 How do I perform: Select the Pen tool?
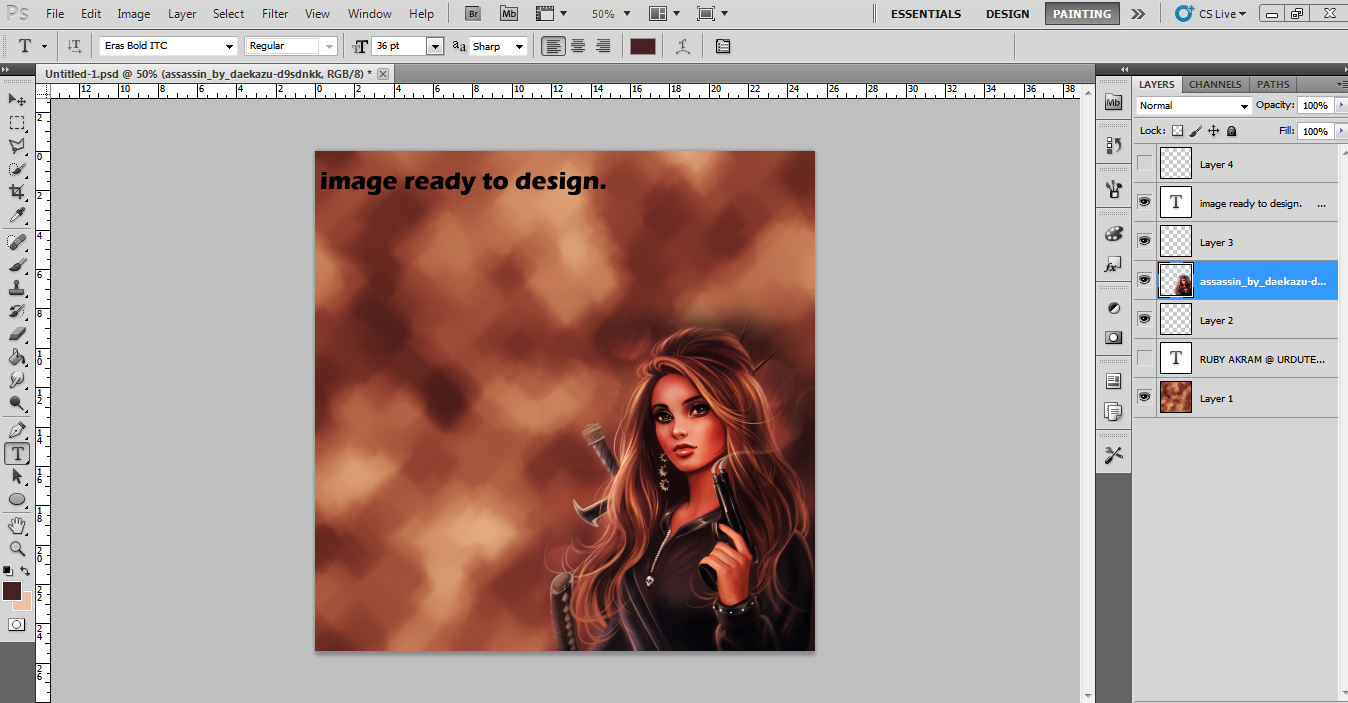click(x=17, y=430)
